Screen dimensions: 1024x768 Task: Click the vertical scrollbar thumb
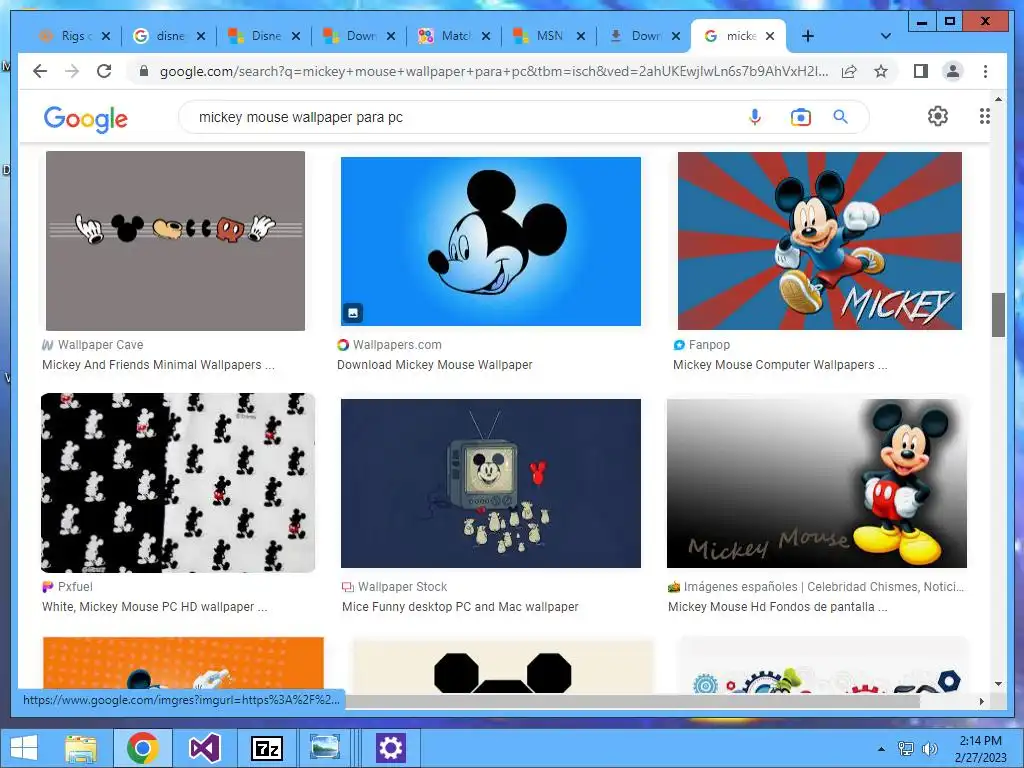pyautogui.click(x=998, y=315)
